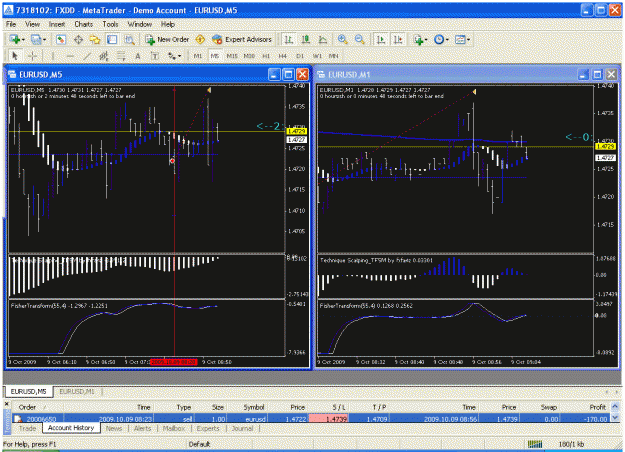Switch timeframe to M15
Image resolution: width=625 pixels, height=452 pixels.
coord(232,56)
